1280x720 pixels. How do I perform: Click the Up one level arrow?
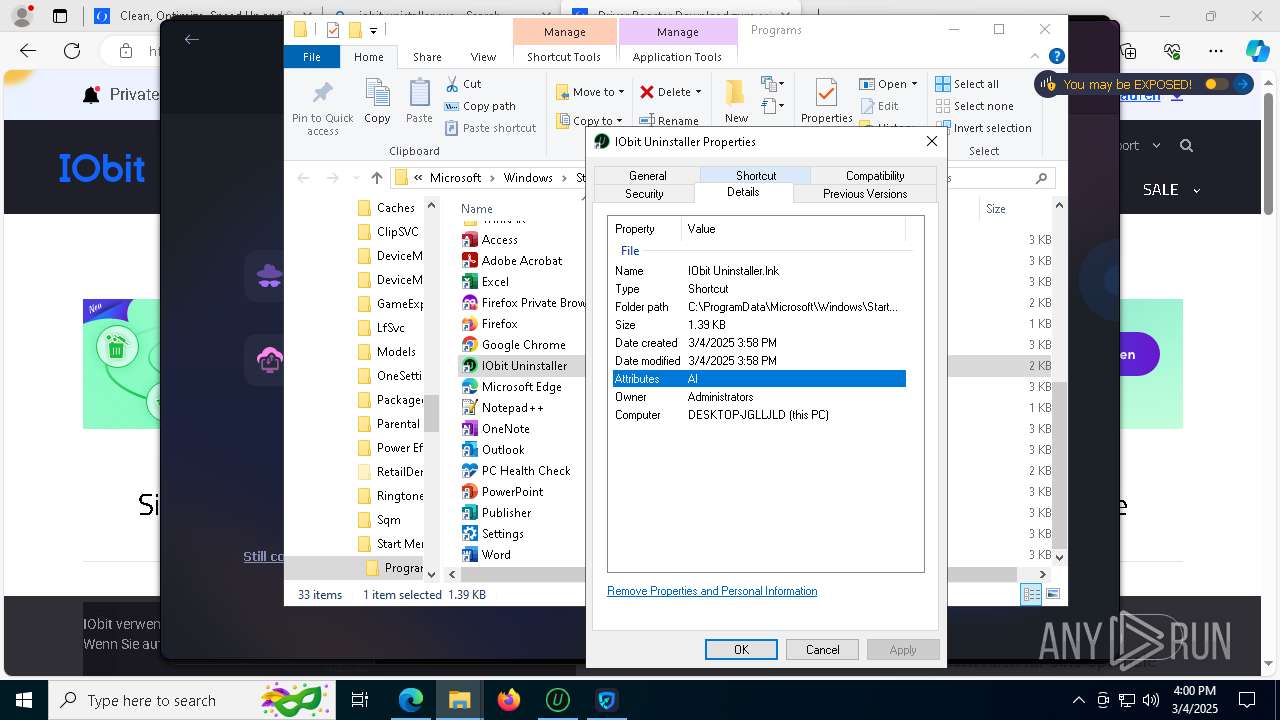[376, 178]
